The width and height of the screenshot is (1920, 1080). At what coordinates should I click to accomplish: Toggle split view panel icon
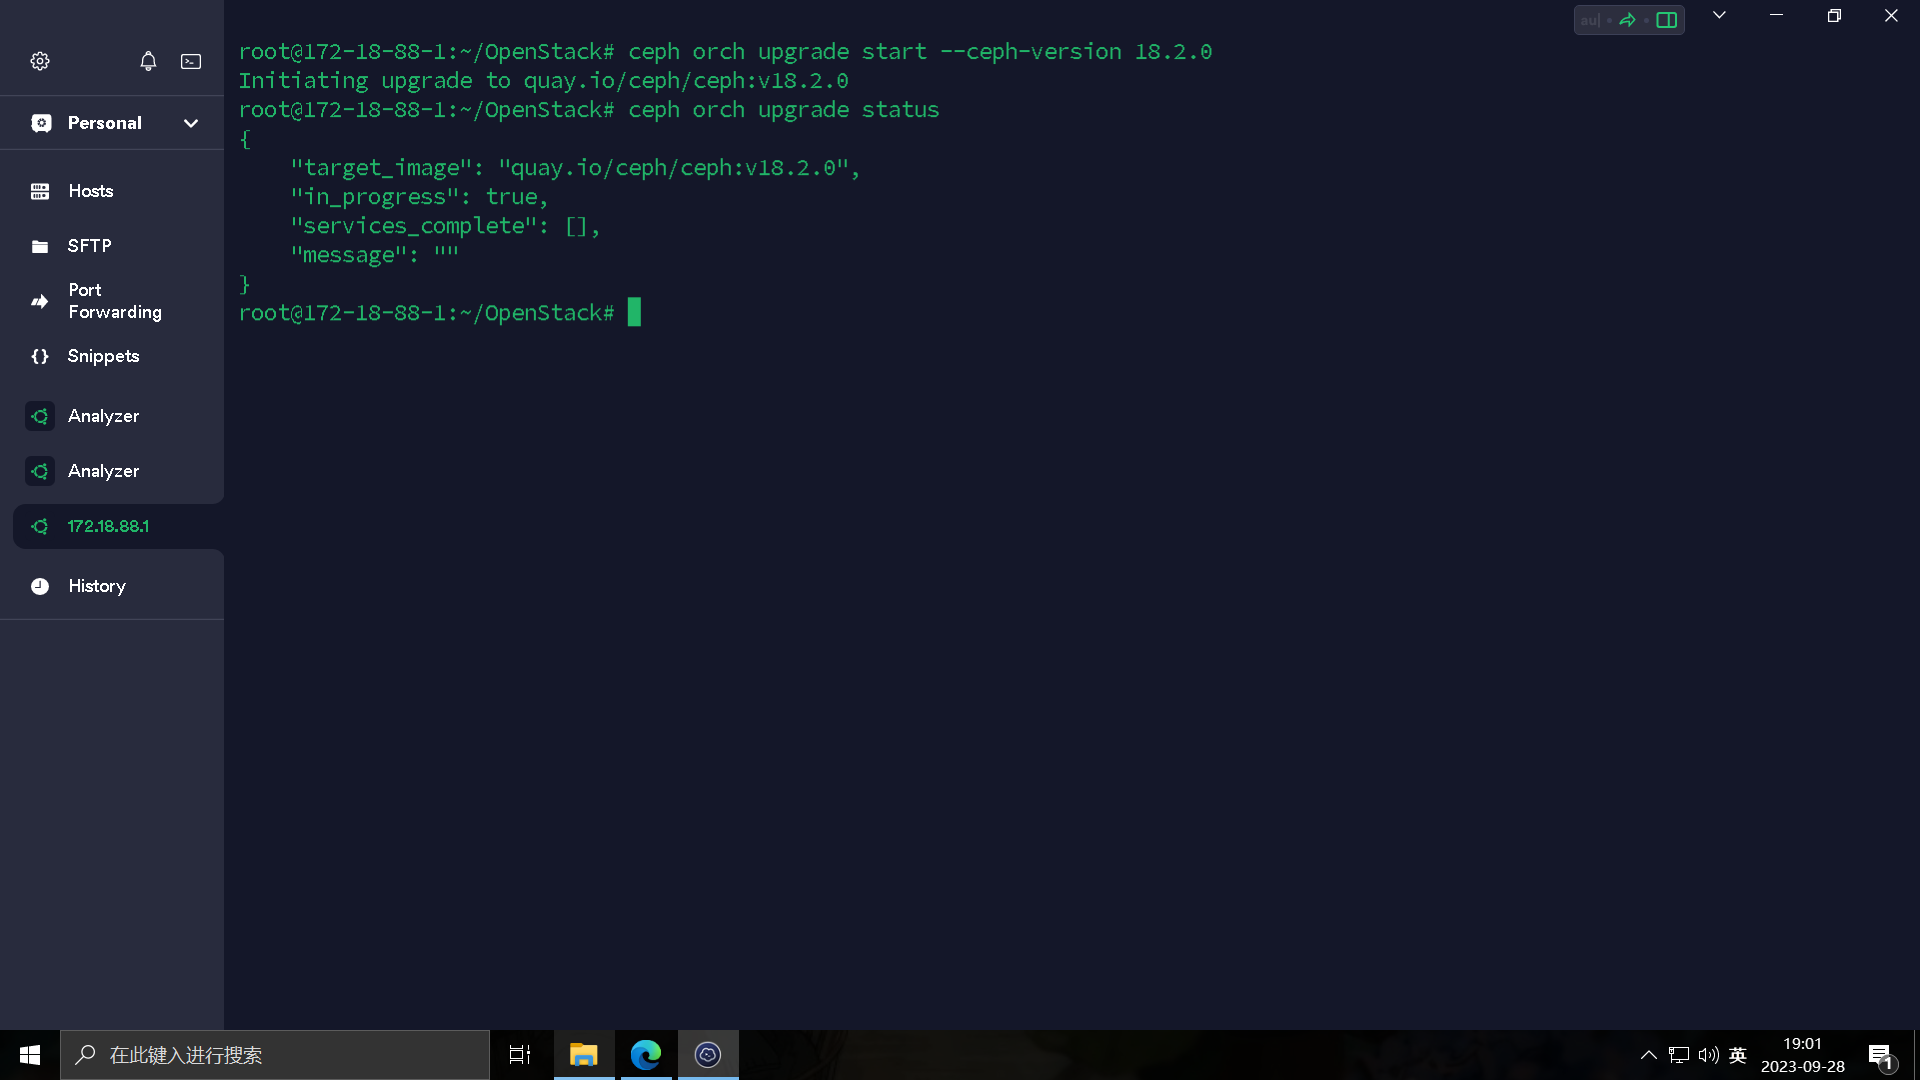pyautogui.click(x=1666, y=20)
